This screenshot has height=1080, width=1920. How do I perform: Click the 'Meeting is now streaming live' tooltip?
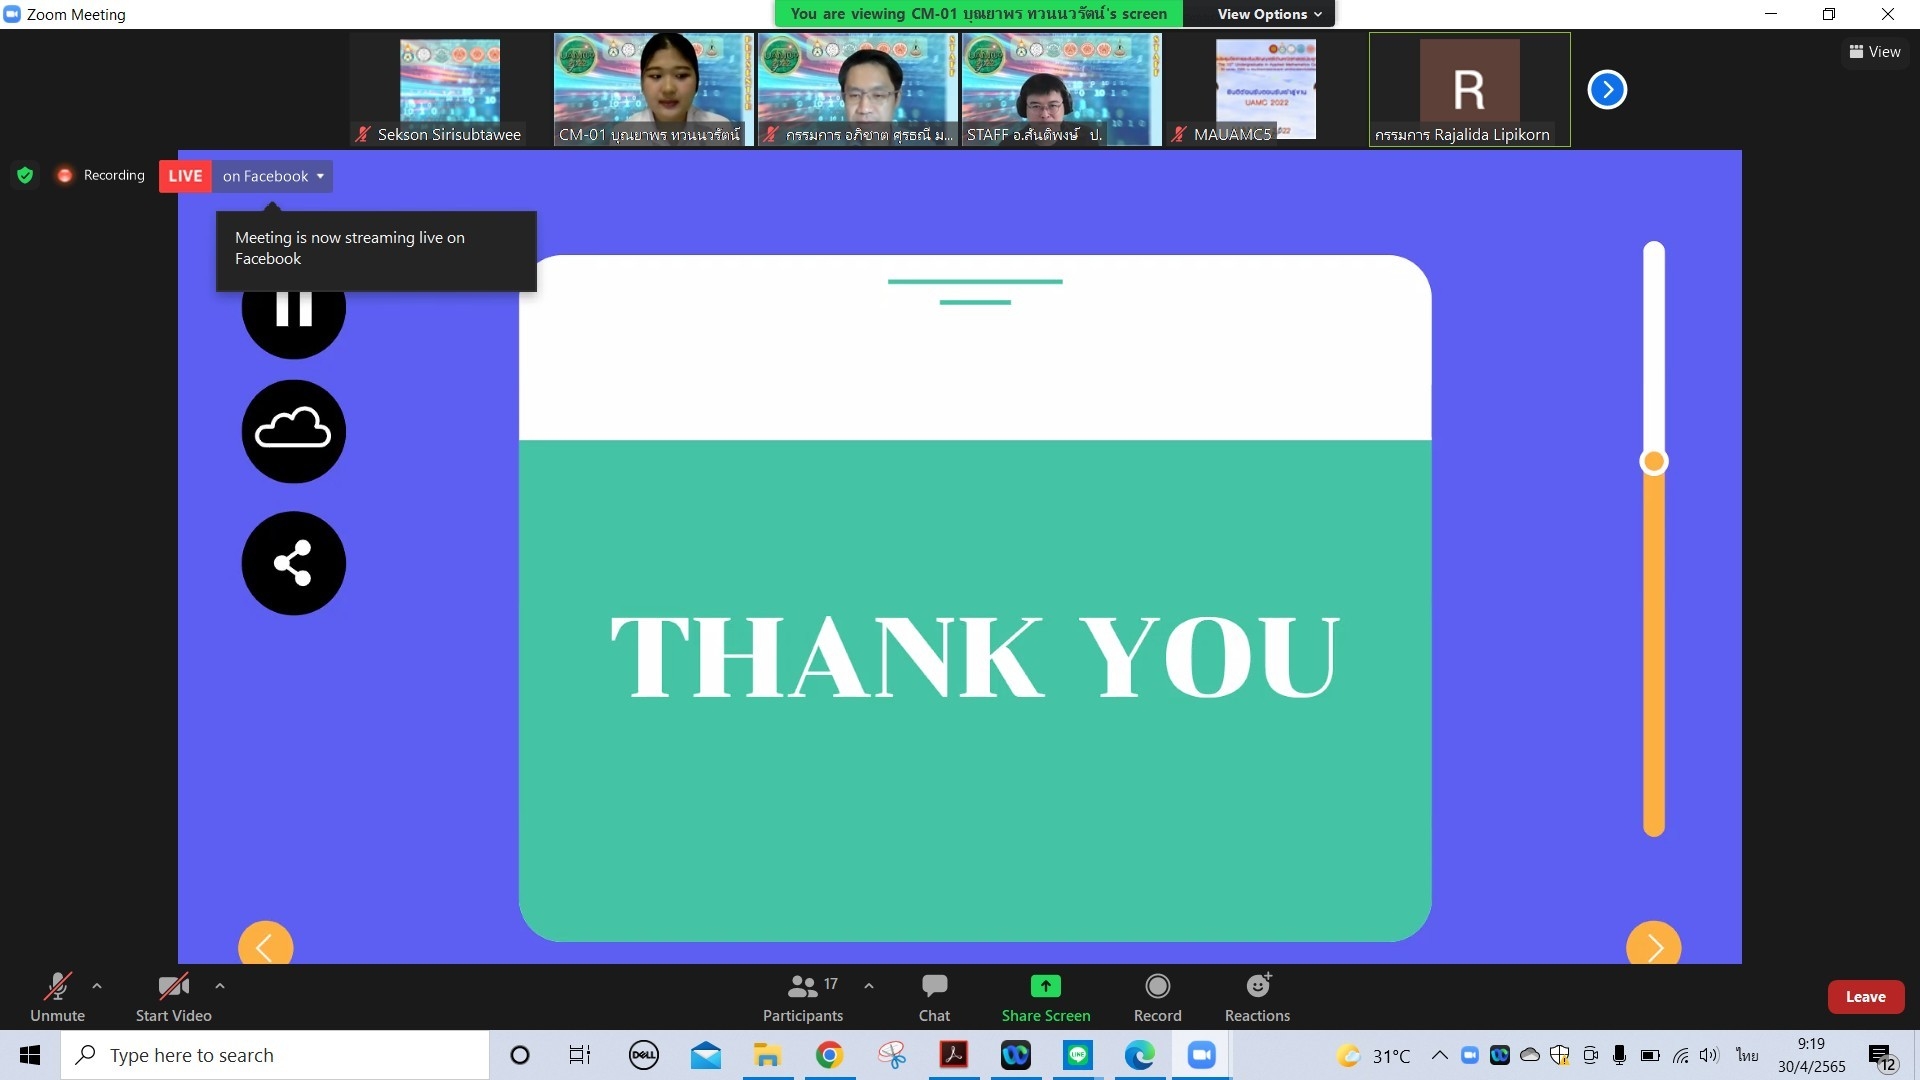coord(376,250)
